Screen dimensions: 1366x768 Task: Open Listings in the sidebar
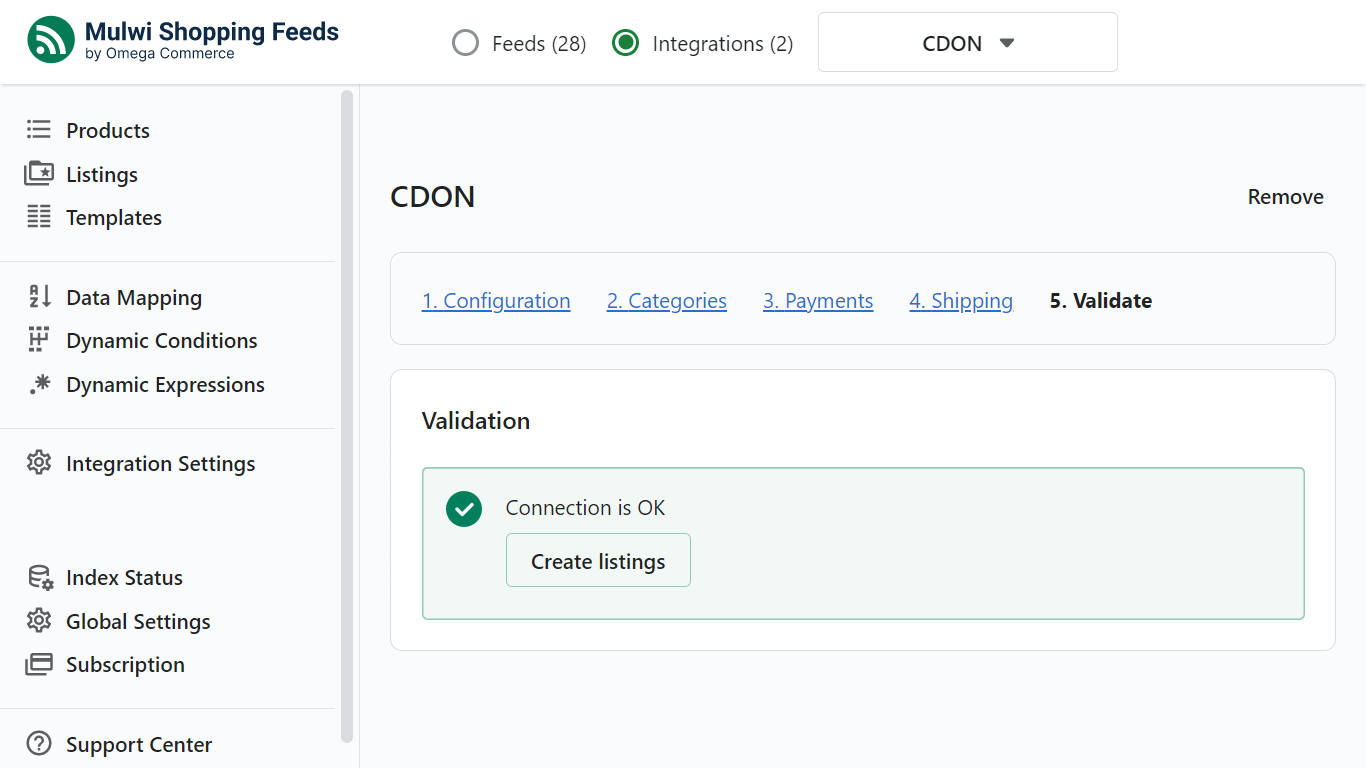102,174
